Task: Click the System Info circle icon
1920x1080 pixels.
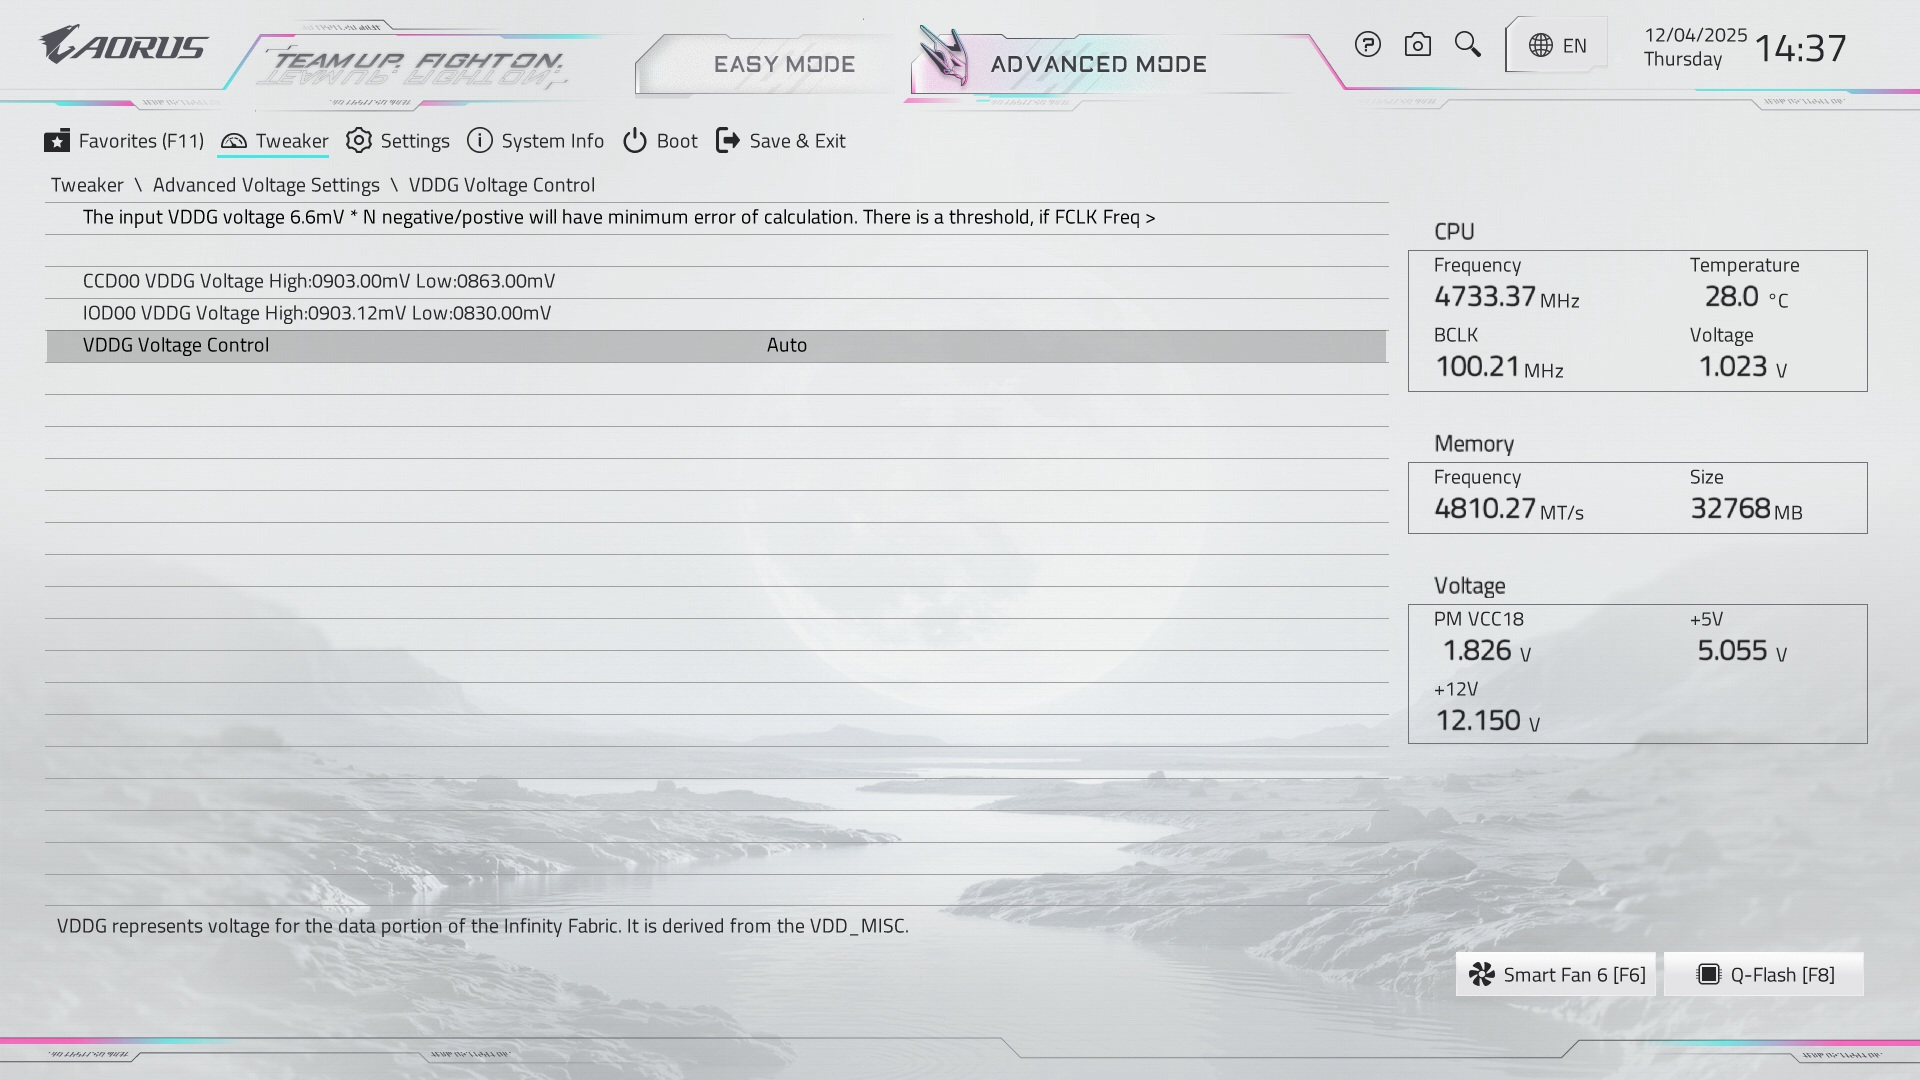Action: coord(480,141)
